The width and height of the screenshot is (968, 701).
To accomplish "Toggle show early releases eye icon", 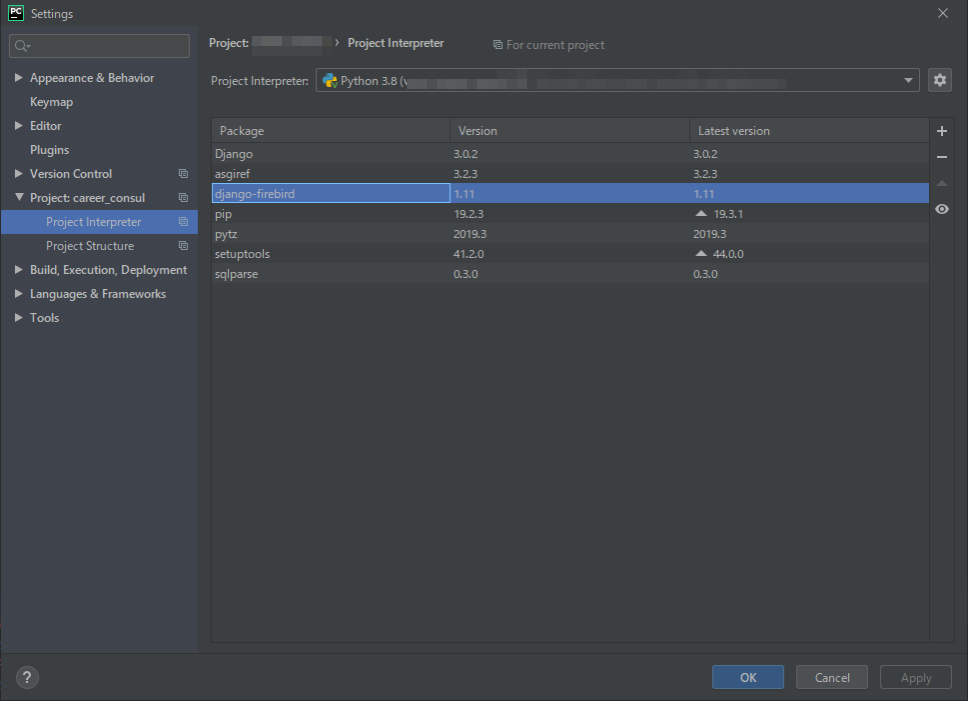I will (941, 209).
